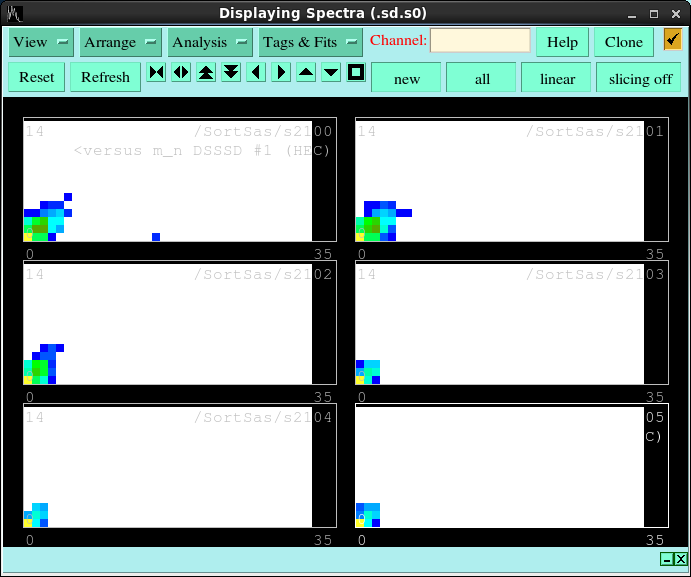Select the s2102 spectrum plot
691x577 pixels.
tap(180, 323)
